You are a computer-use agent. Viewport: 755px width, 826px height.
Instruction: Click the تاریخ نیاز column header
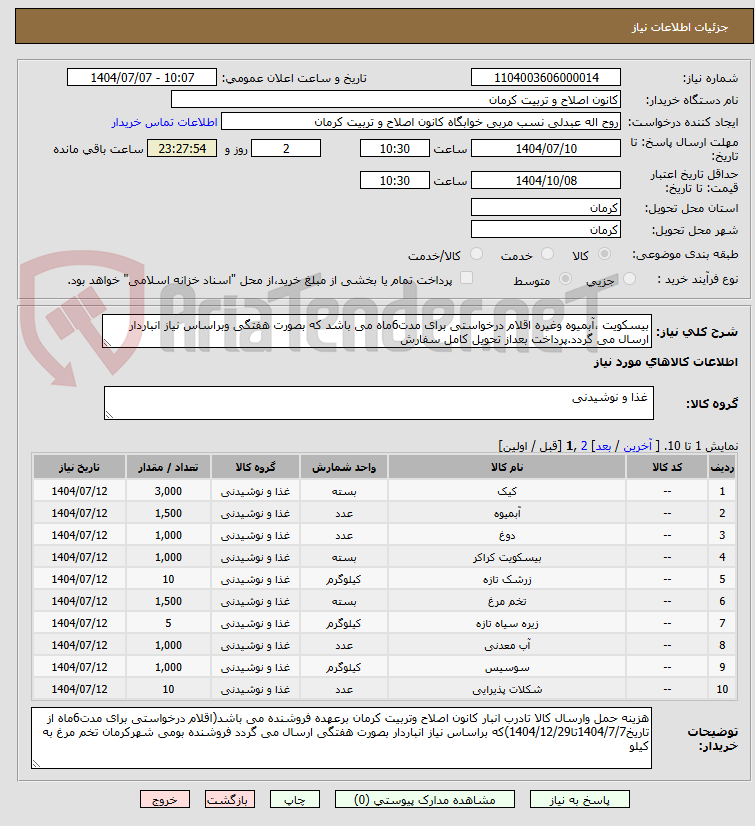80,467
